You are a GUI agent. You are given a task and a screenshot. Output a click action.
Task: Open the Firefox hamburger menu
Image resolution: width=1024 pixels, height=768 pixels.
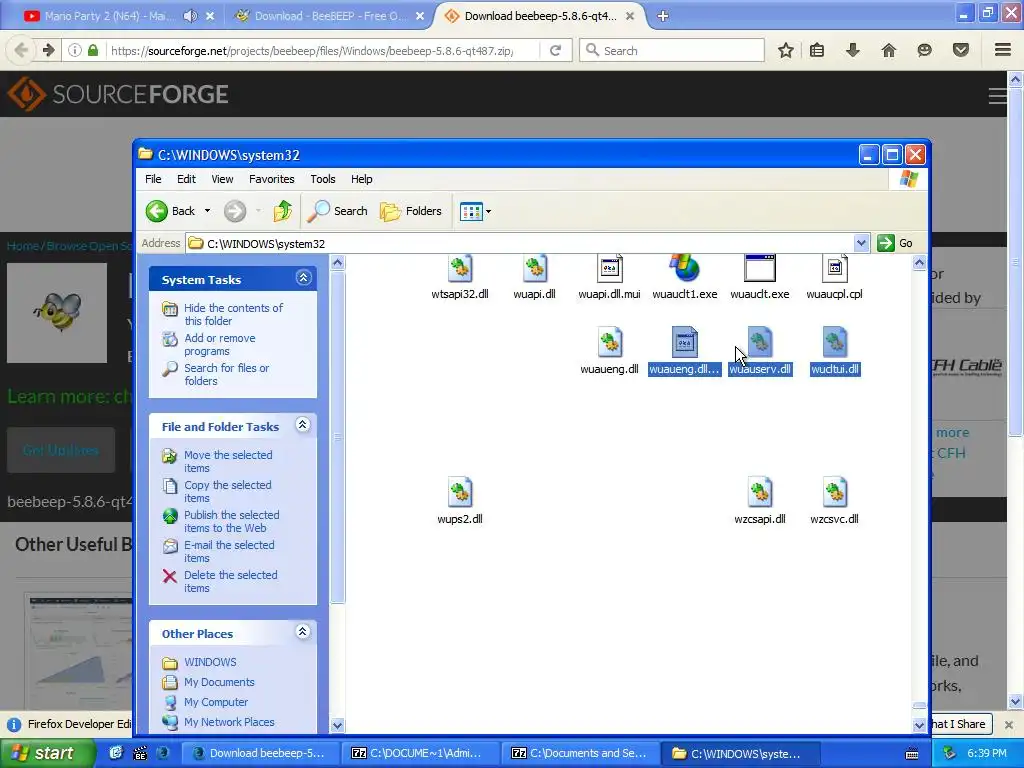[1002, 50]
